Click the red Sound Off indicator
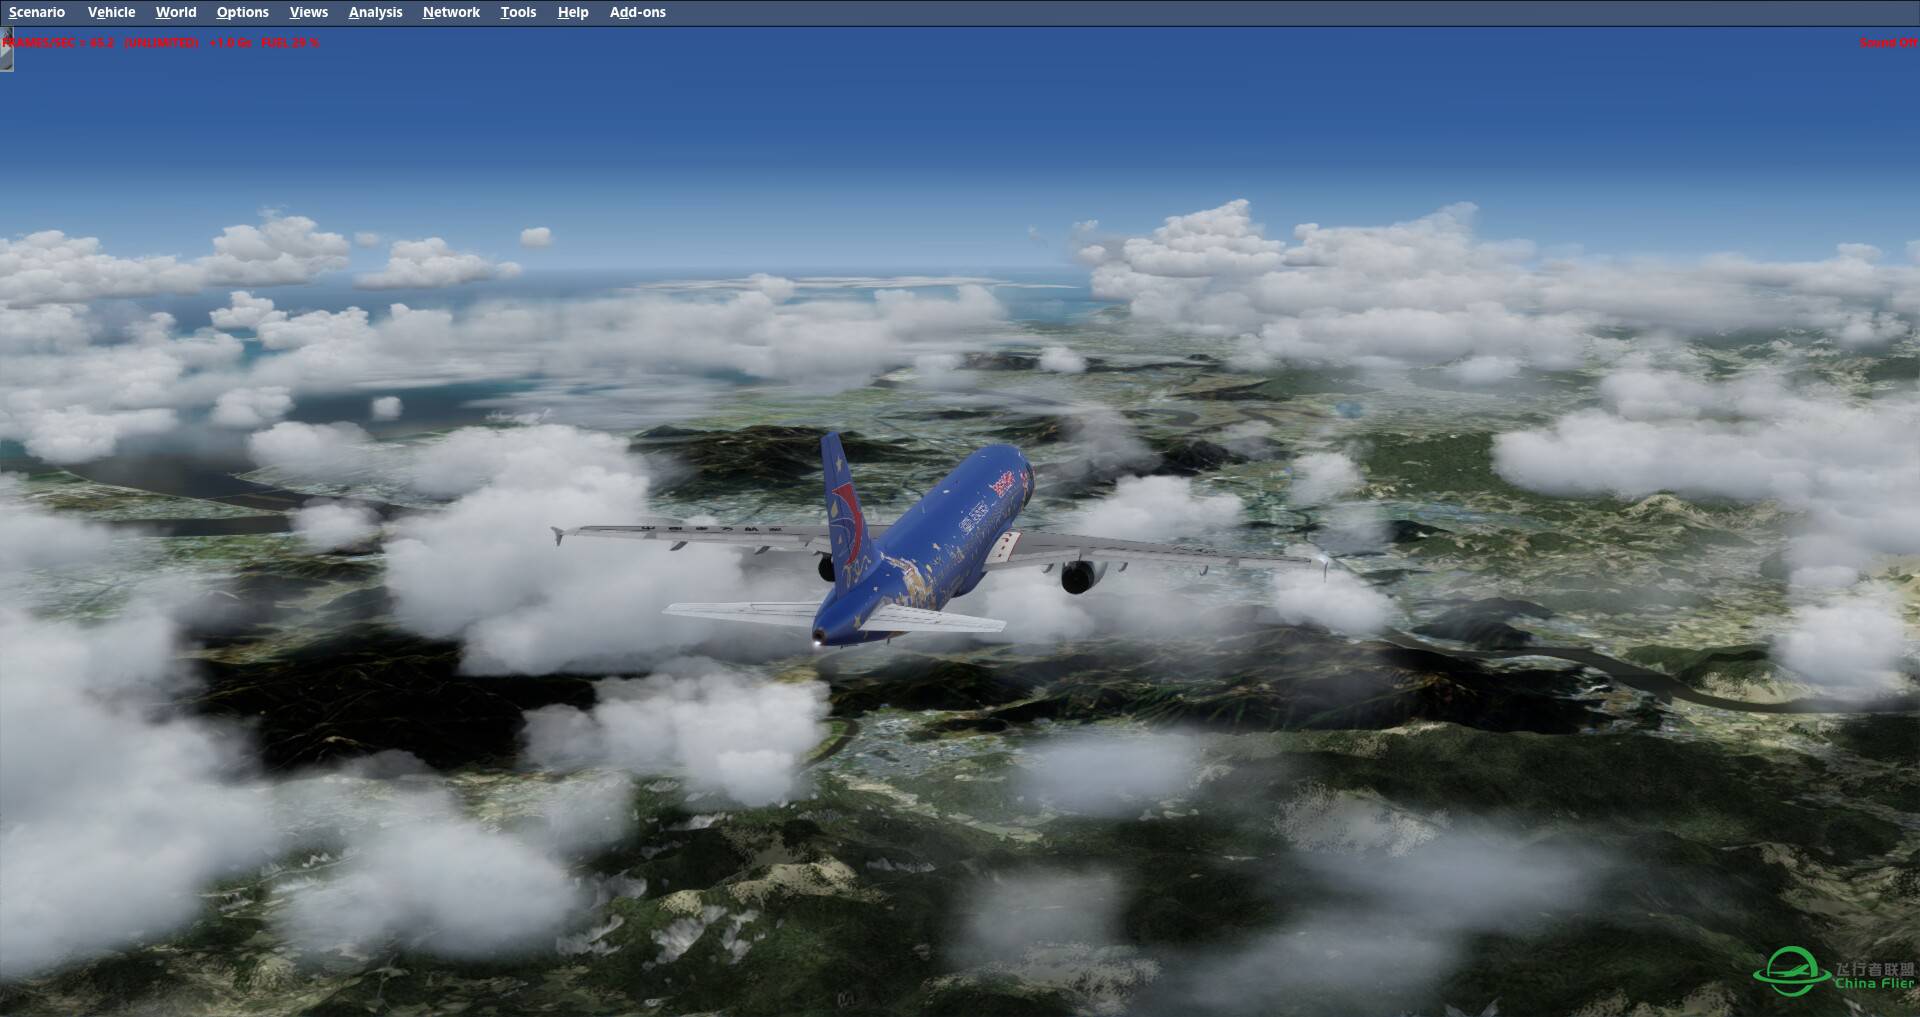Image resolution: width=1920 pixels, height=1017 pixels. point(1888,42)
